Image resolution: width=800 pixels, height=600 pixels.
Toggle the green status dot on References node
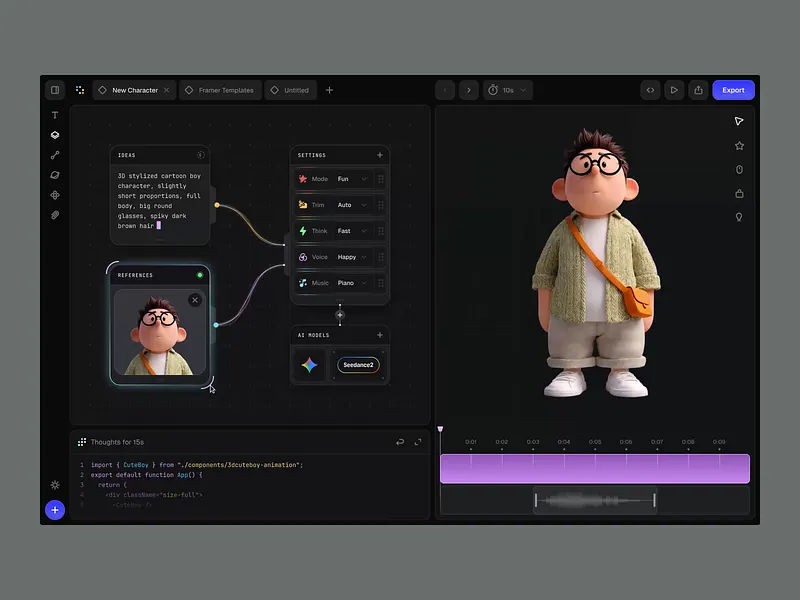click(x=199, y=275)
